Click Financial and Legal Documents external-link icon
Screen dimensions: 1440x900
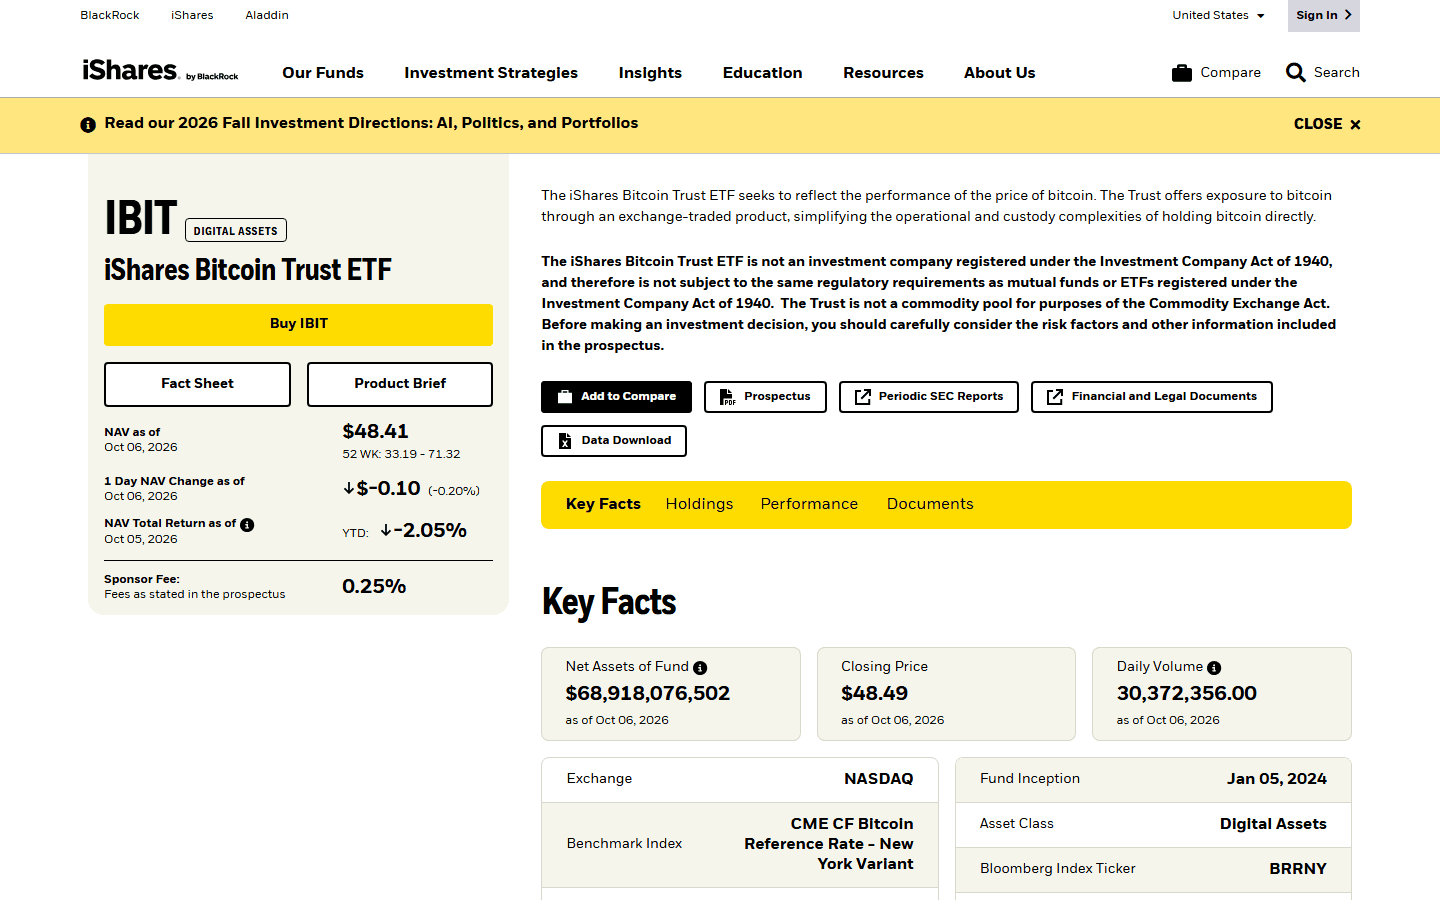point(1055,397)
